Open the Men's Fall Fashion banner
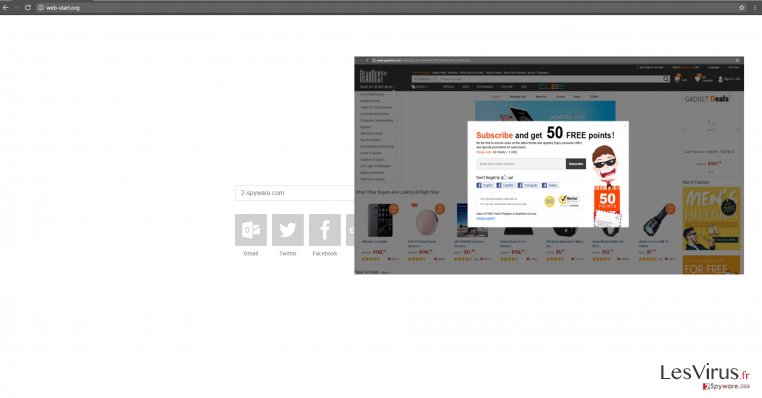Image resolution: width=762 pixels, height=398 pixels. pos(711,219)
